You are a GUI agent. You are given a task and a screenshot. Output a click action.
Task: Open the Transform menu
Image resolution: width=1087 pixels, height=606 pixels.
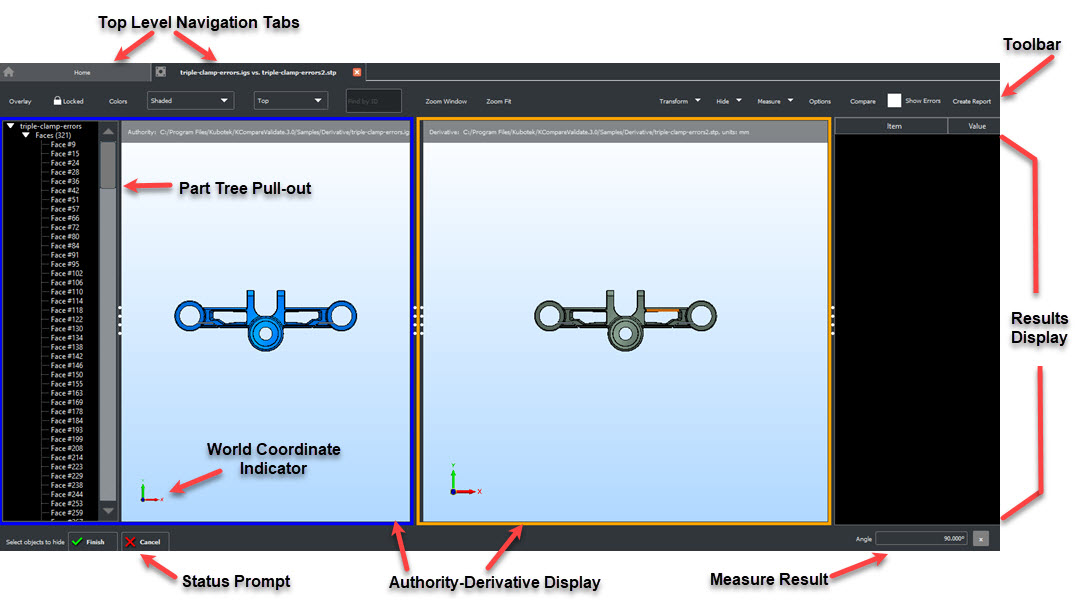click(679, 101)
